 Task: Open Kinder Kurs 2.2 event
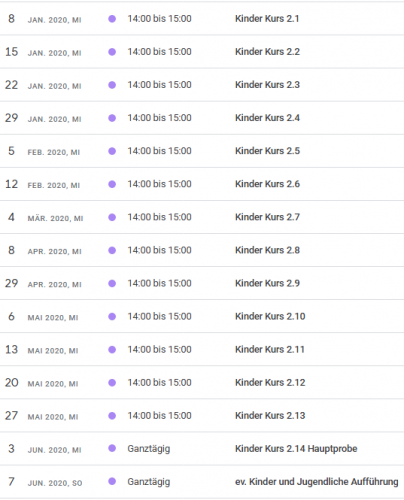pyautogui.click(x=267, y=52)
